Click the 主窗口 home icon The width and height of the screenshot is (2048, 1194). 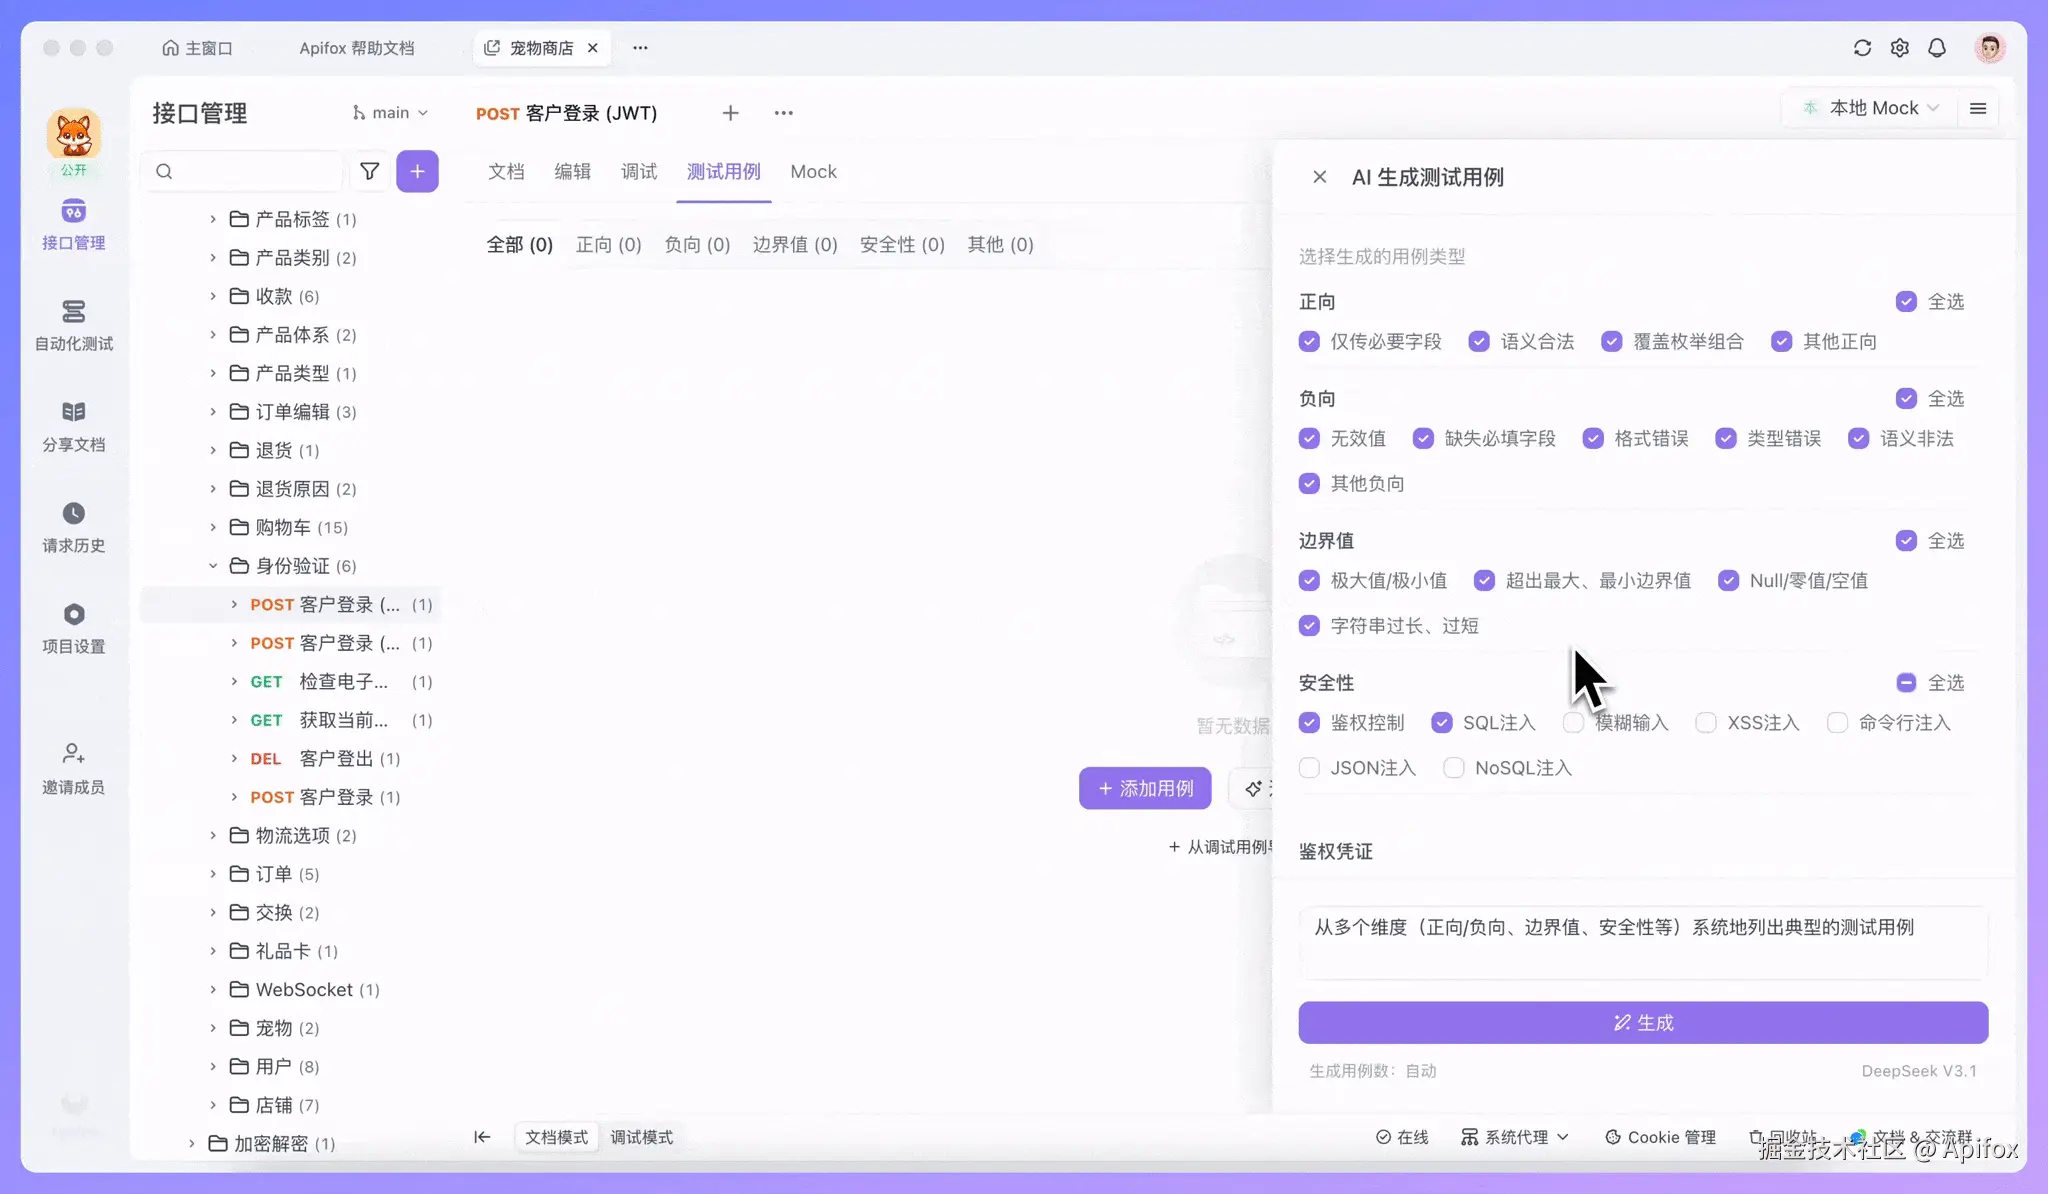171,48
